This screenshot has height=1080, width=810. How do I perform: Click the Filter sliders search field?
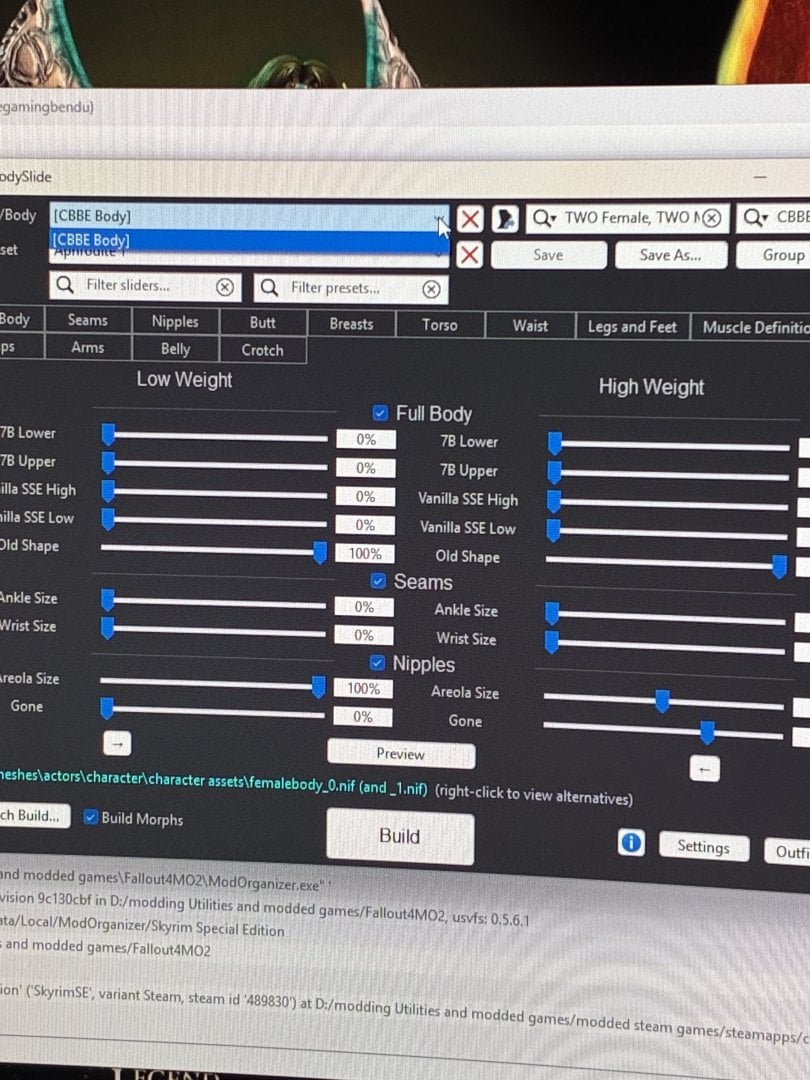pos(145,286)
